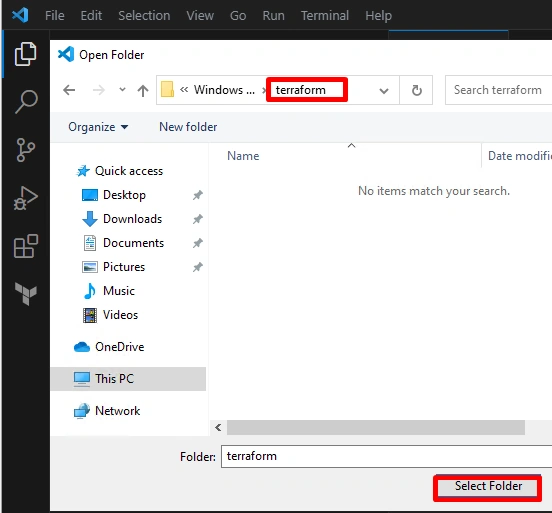Click the Folder name input field
This screenshot has width=552, height=513.
pos(386,456)
